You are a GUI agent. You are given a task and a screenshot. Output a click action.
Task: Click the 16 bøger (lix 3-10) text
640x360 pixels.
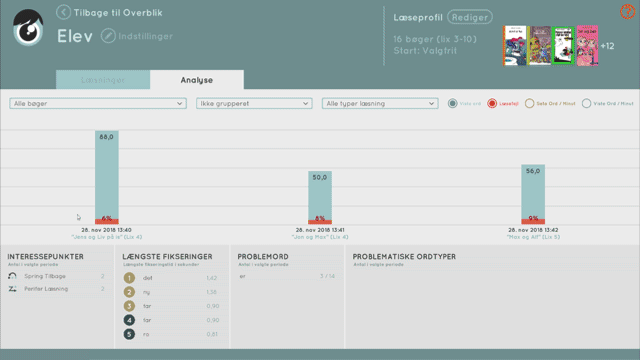(435, 39)
